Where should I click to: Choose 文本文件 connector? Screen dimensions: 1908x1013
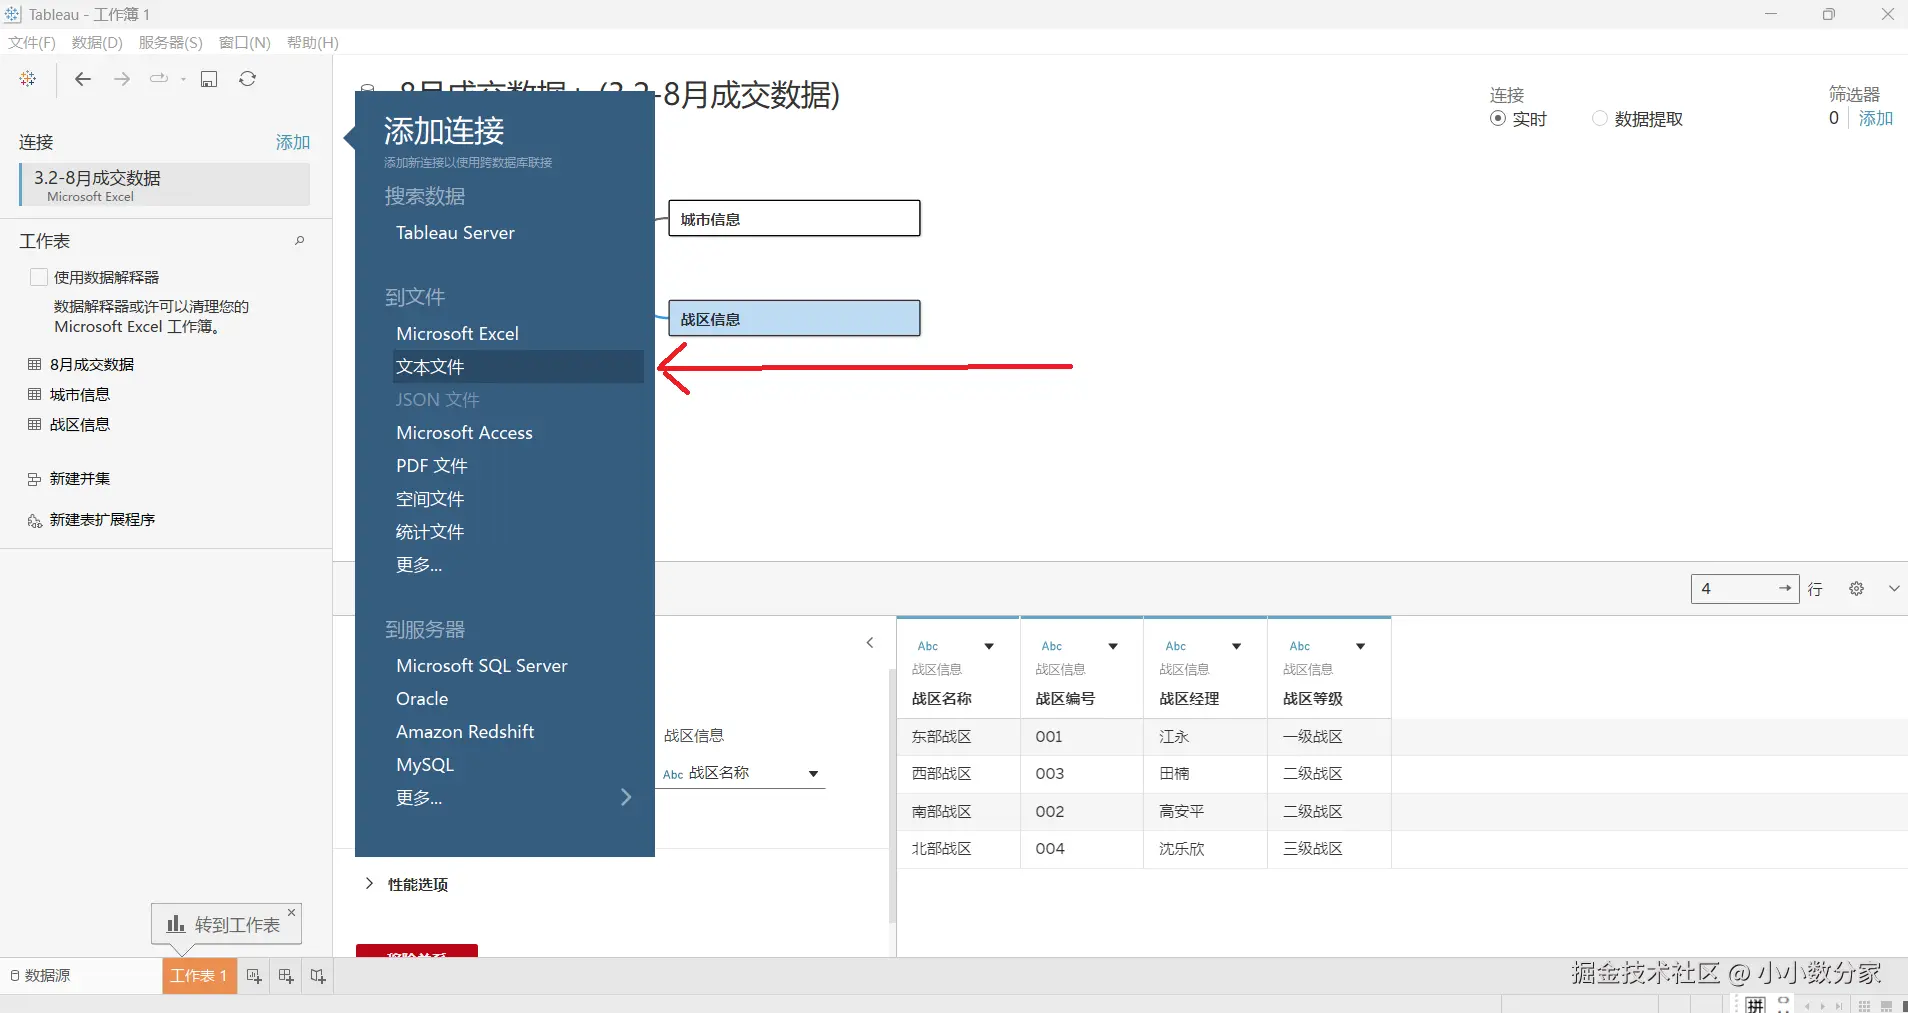click(519, 367)
